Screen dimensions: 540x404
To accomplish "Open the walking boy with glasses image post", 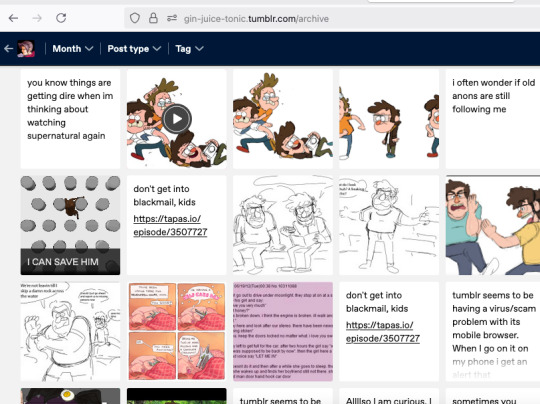I will pos(389,119).
